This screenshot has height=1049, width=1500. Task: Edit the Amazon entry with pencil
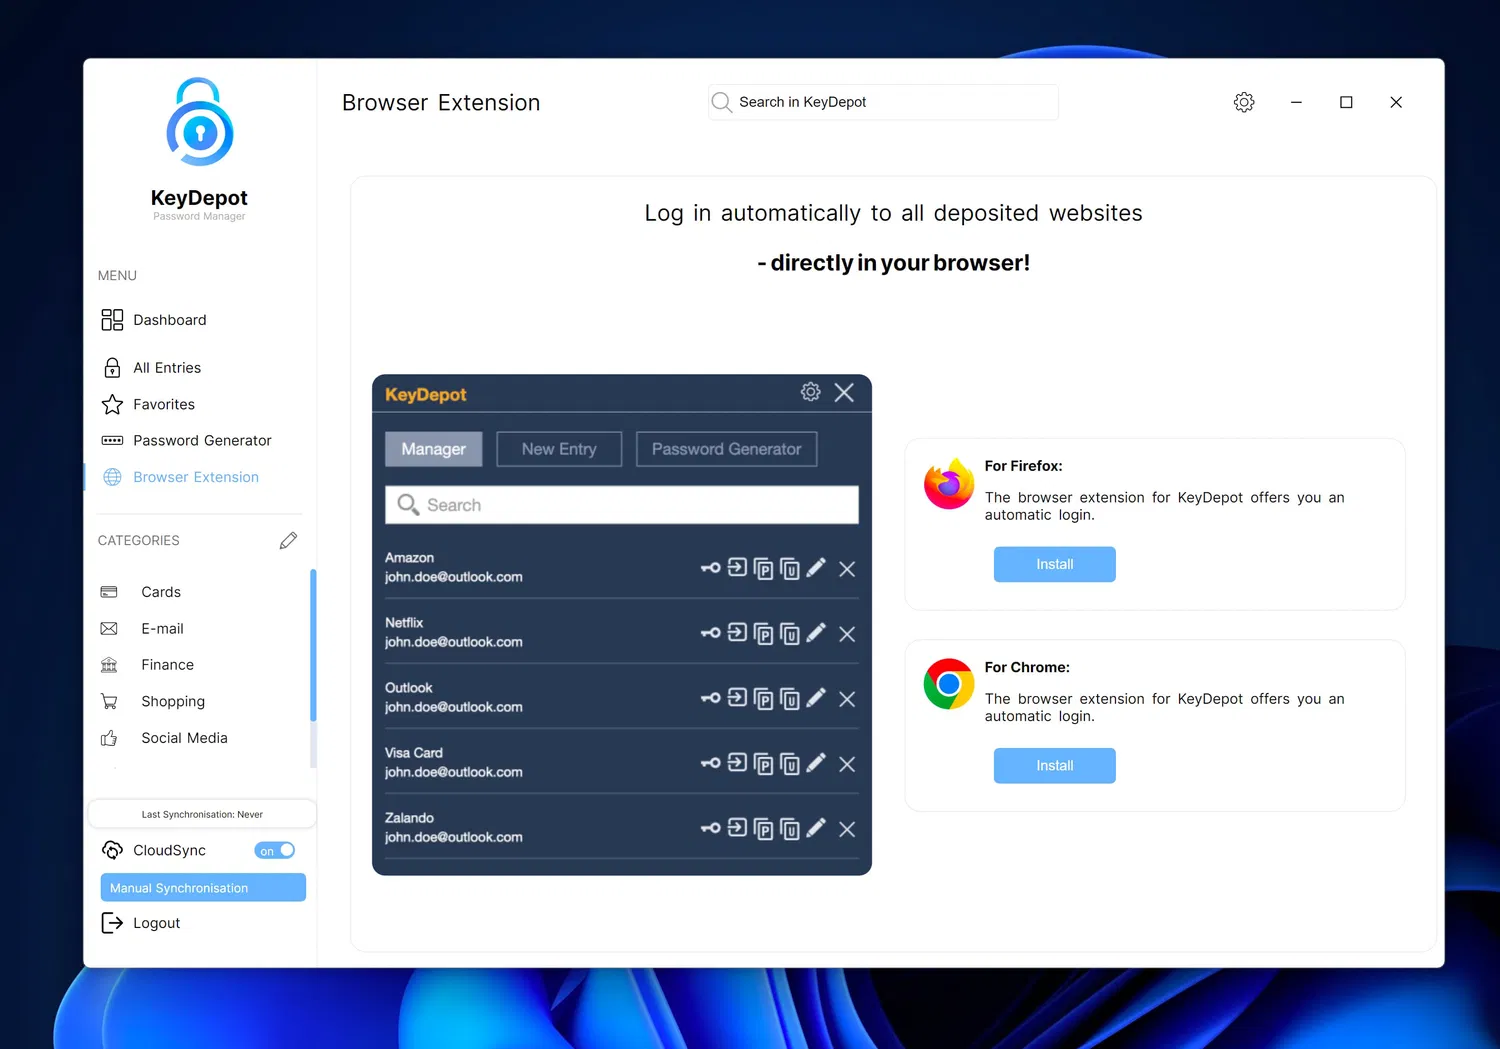(x=816, y=568)
